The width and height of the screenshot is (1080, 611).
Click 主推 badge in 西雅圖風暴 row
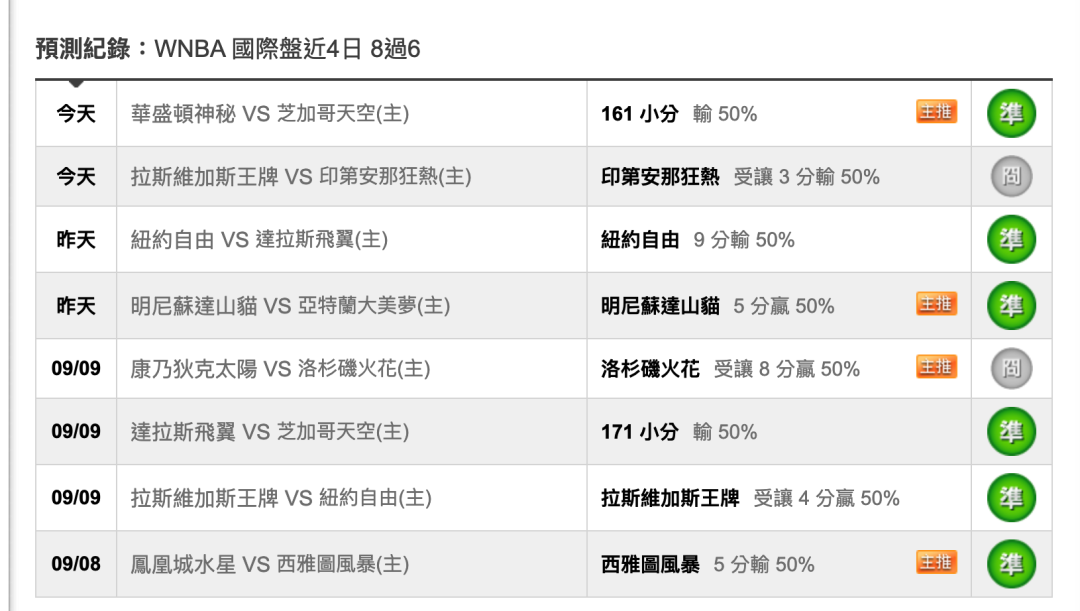[x=936, y=563]
